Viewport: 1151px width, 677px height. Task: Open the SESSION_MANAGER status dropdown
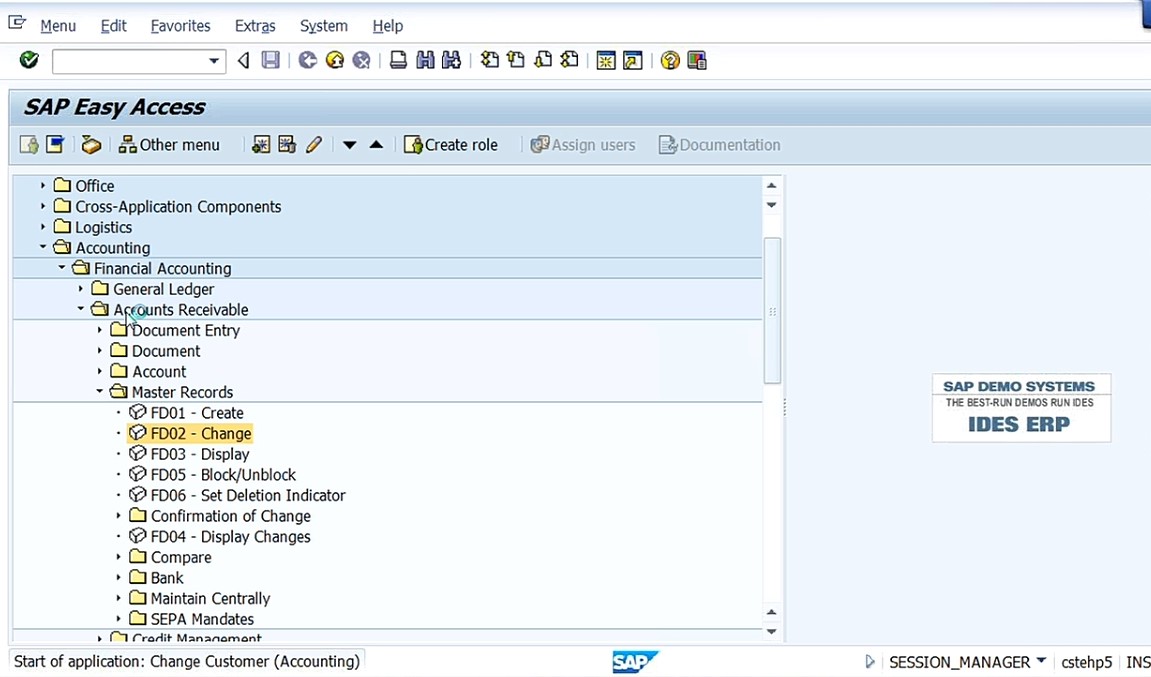(x=1041, y=661)
